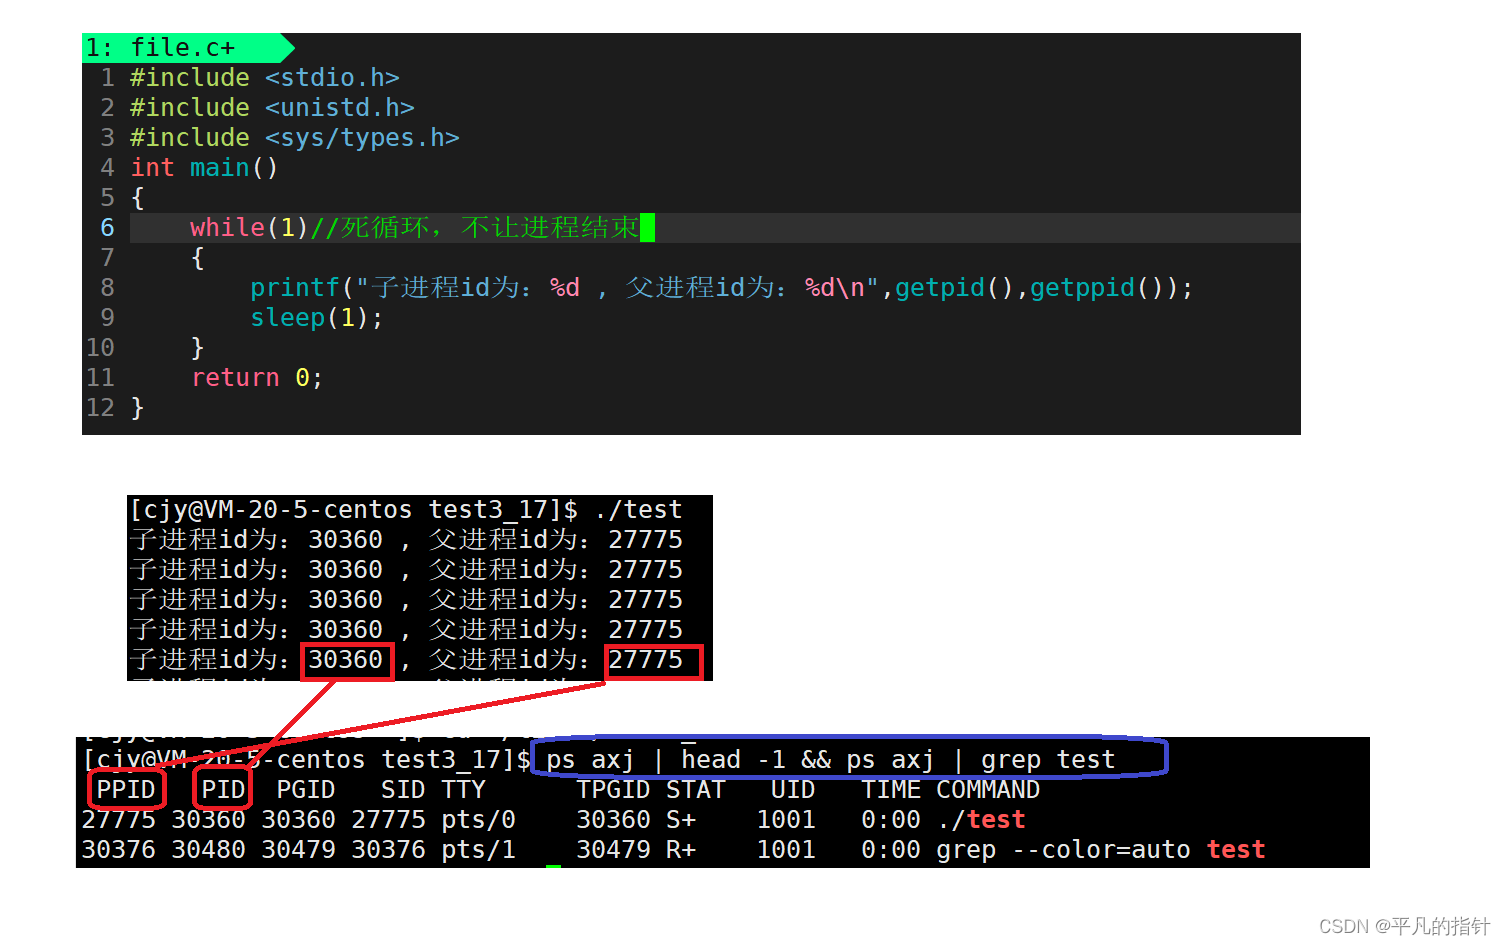1506x945 pixels.
Task: Click the PGID column header
Action: point(306,789)
